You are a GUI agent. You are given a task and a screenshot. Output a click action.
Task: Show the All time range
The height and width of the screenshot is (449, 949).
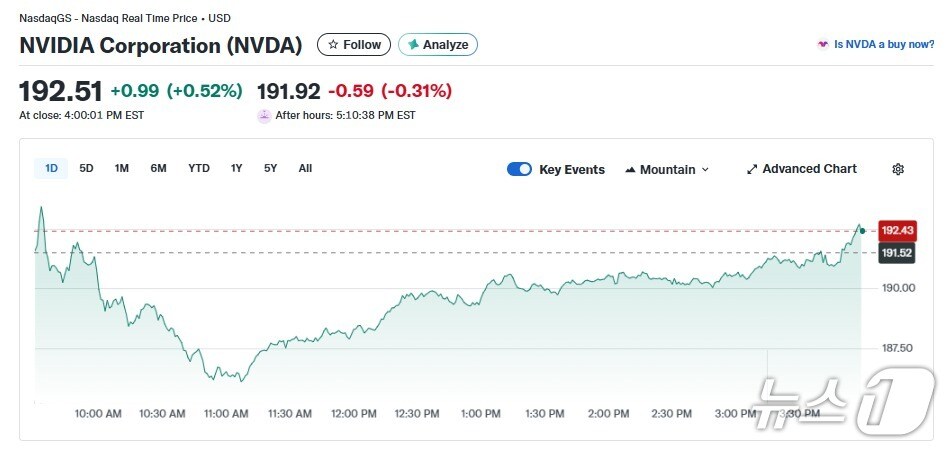pos(305,168)
